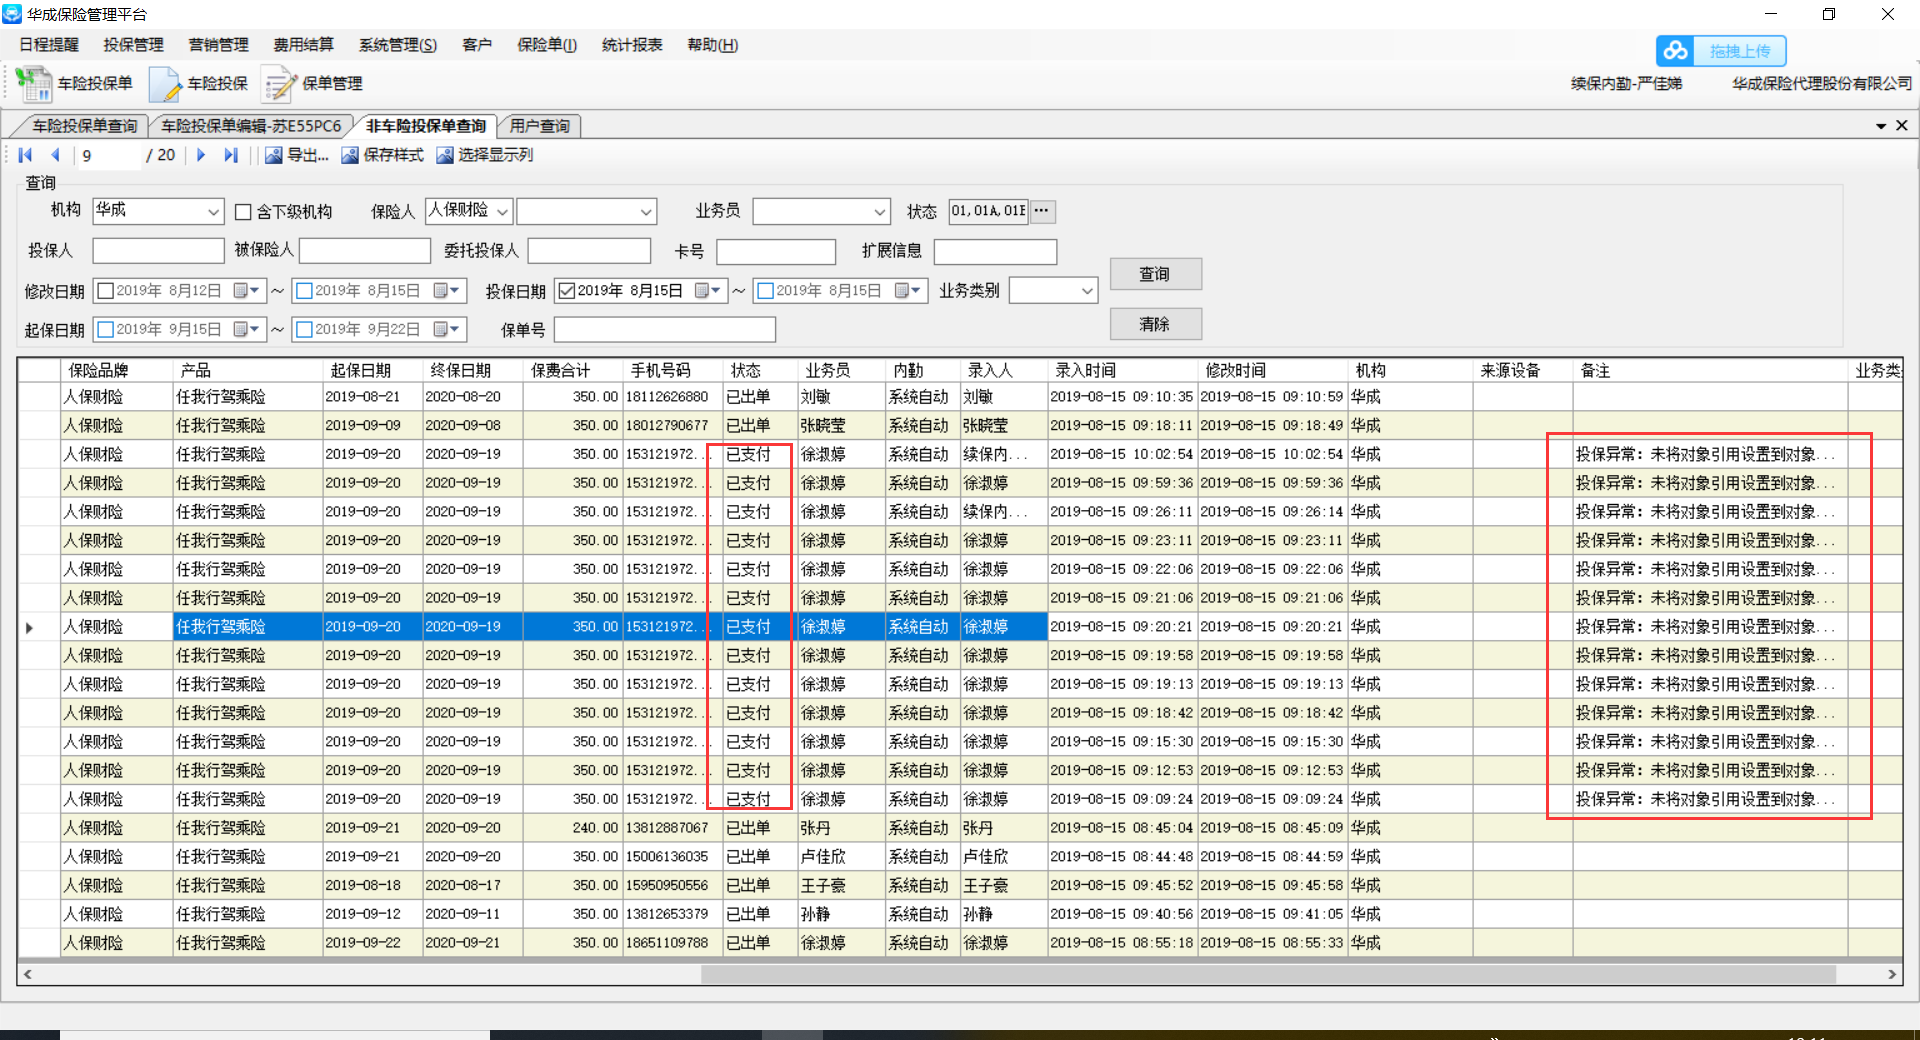Tick the 修改日期 start date checkbox
The image size is (1920, 1040).
pos(106,291)
